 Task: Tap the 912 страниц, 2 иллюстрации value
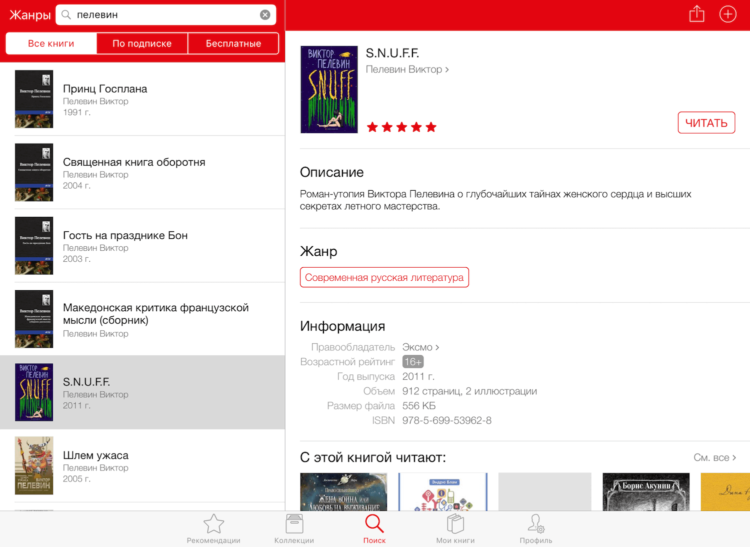pos(470,391)
